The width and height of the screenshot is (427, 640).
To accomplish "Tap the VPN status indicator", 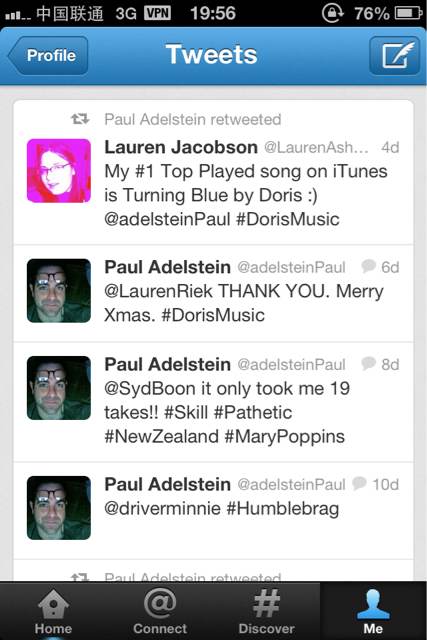I will (x=158, y=13).
